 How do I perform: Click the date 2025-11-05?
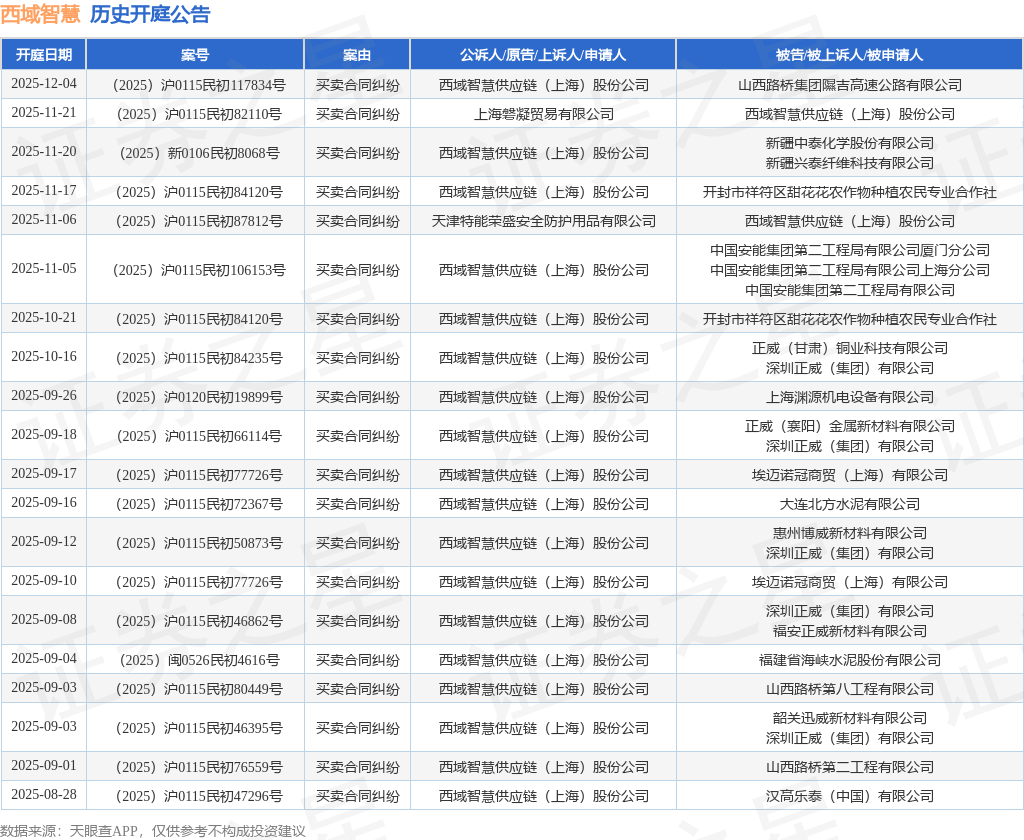click(x=44, y=268)
